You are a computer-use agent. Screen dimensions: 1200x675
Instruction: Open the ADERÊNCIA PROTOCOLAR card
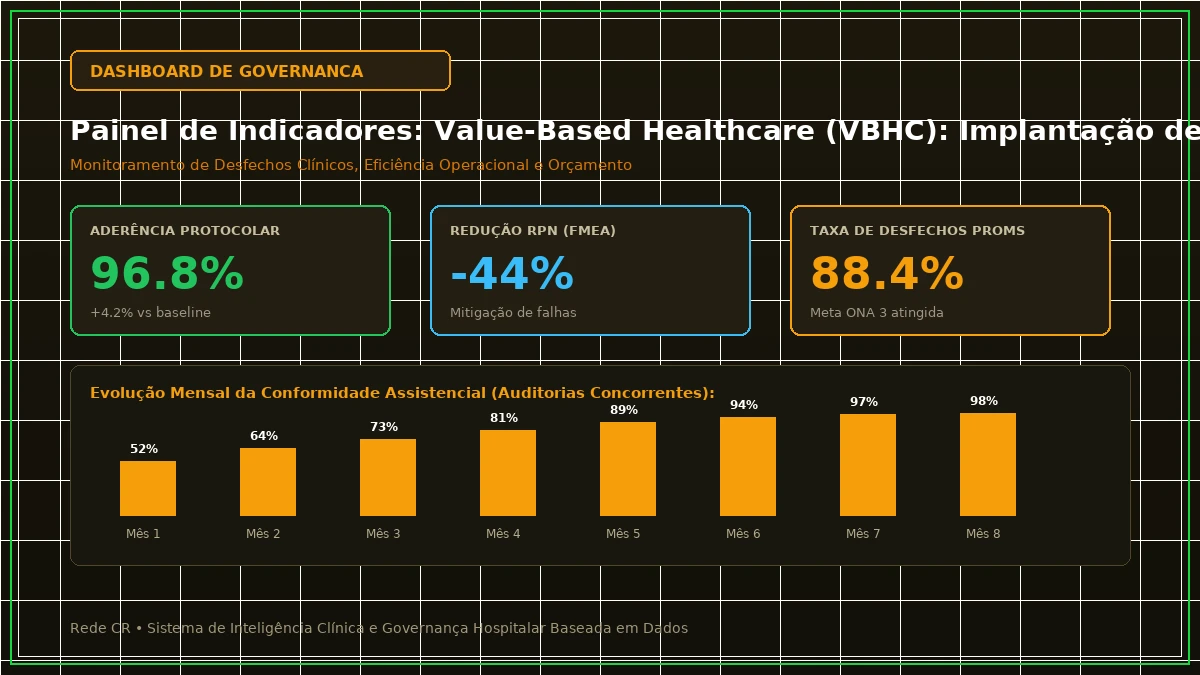230,270
